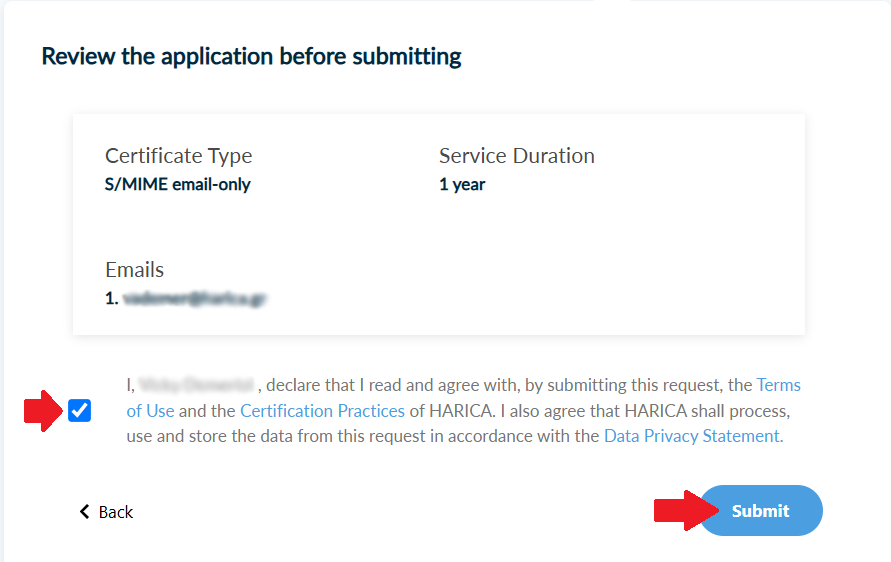
Task: Go back using the Back button
Action: 115,512
